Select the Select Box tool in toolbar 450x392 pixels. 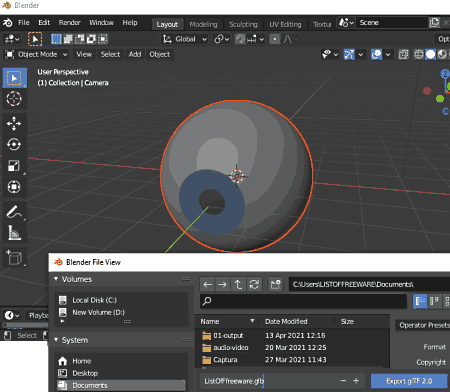tap(14, 78)
